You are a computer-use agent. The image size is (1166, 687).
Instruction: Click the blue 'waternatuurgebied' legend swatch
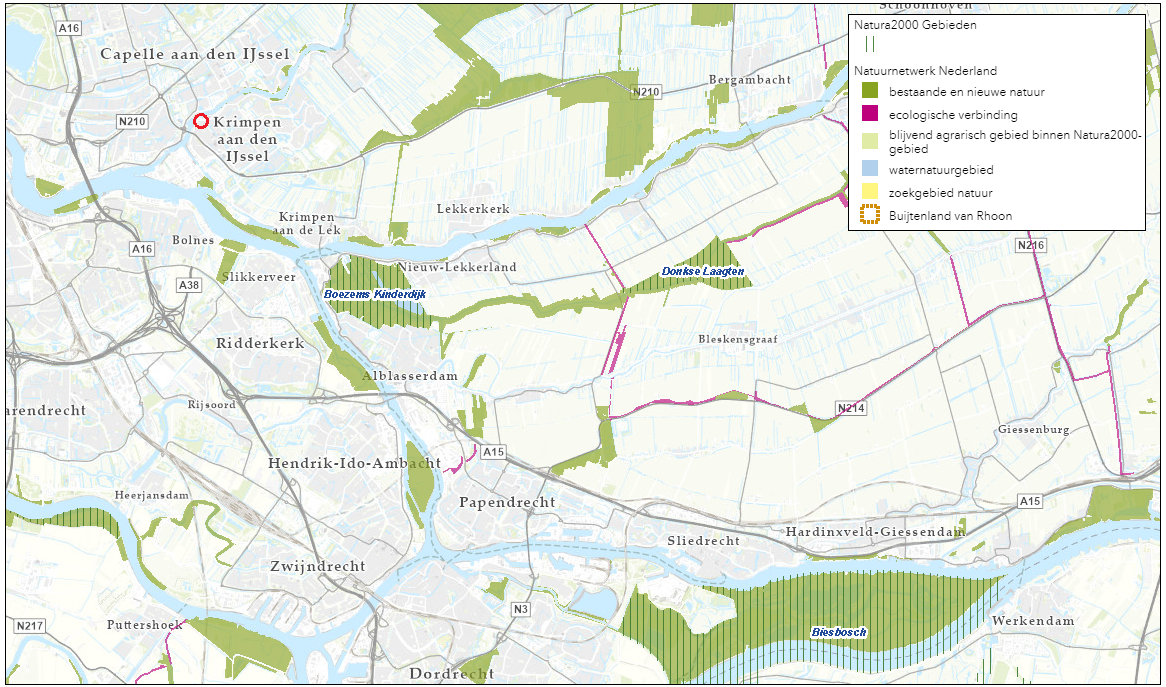[x=870, y=170]
